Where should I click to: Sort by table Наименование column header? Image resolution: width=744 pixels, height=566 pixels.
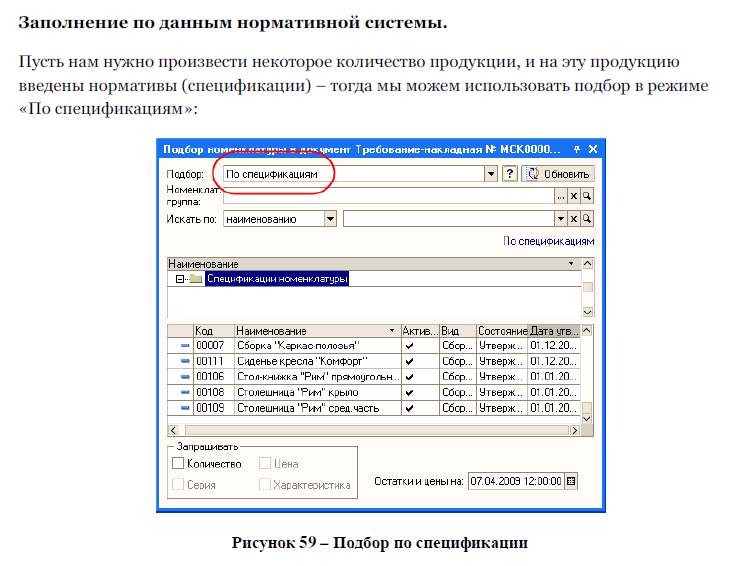tap(317, 330)
